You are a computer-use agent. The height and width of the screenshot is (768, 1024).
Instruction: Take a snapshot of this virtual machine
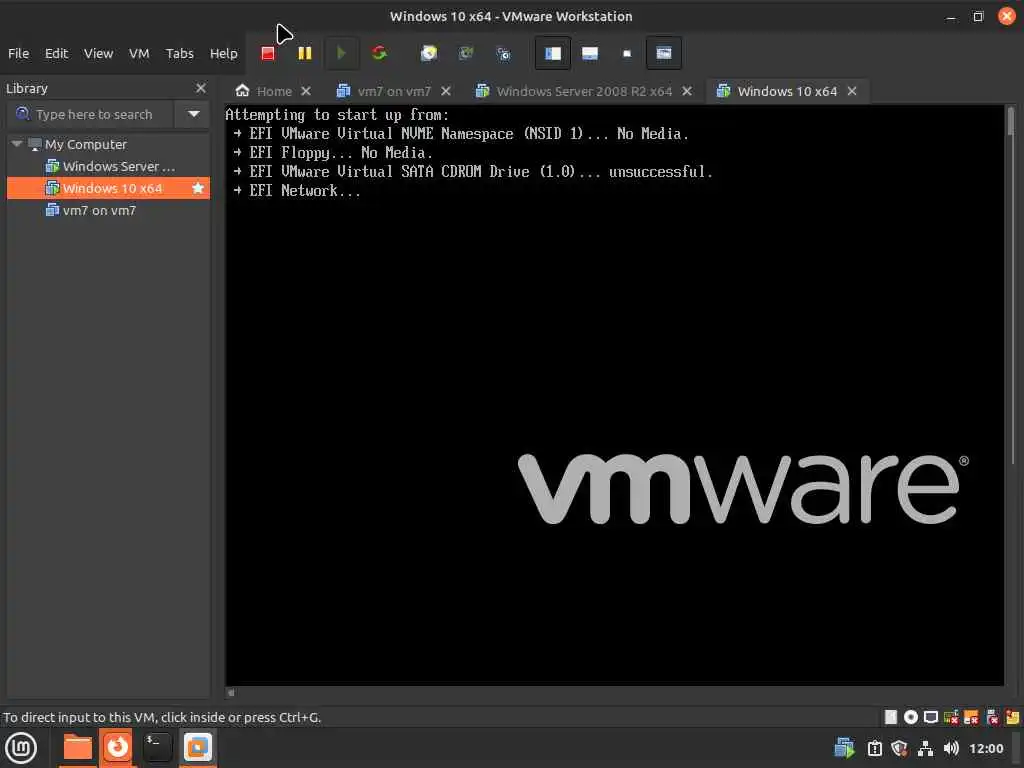click(428, 54)
